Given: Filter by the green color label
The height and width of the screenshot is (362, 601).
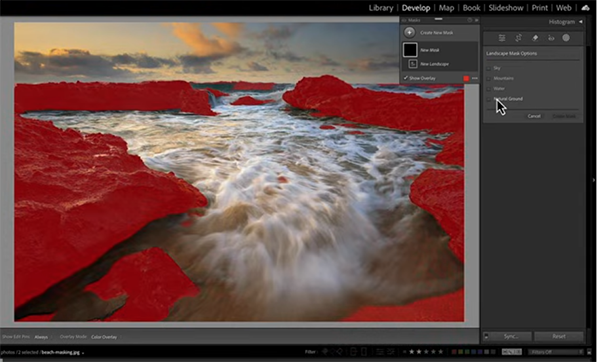Looking at the screenshot, I should [x=467, y=352].
